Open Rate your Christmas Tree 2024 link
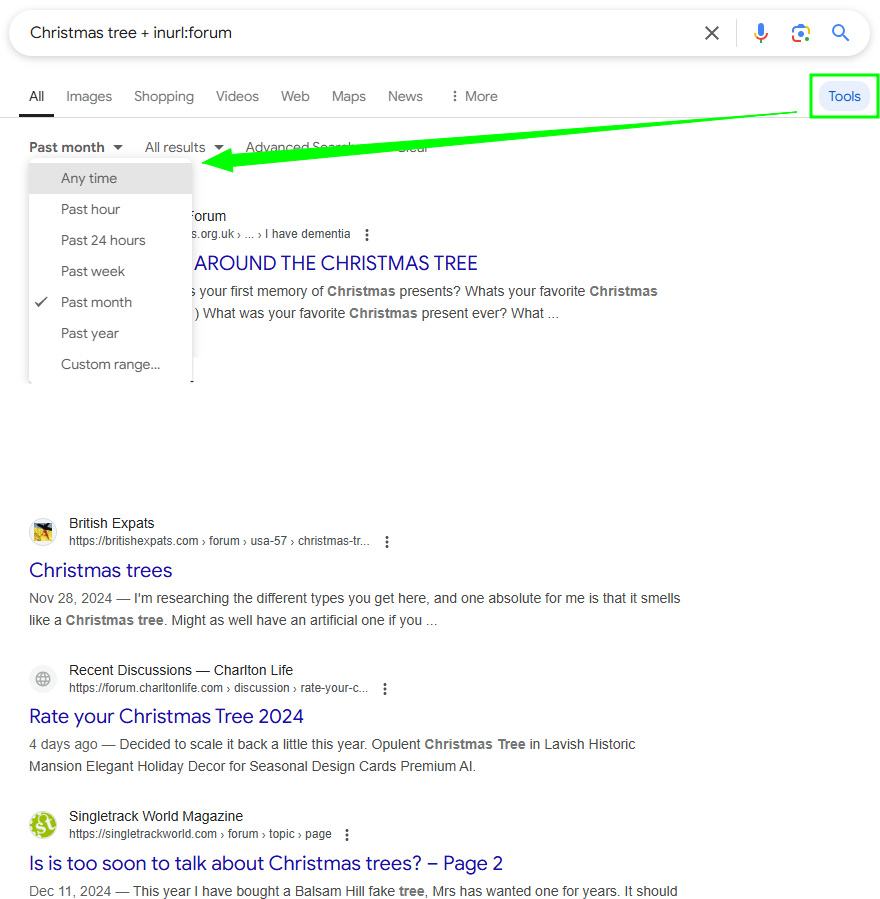The image size is (880, 899). tap(166, 716)
